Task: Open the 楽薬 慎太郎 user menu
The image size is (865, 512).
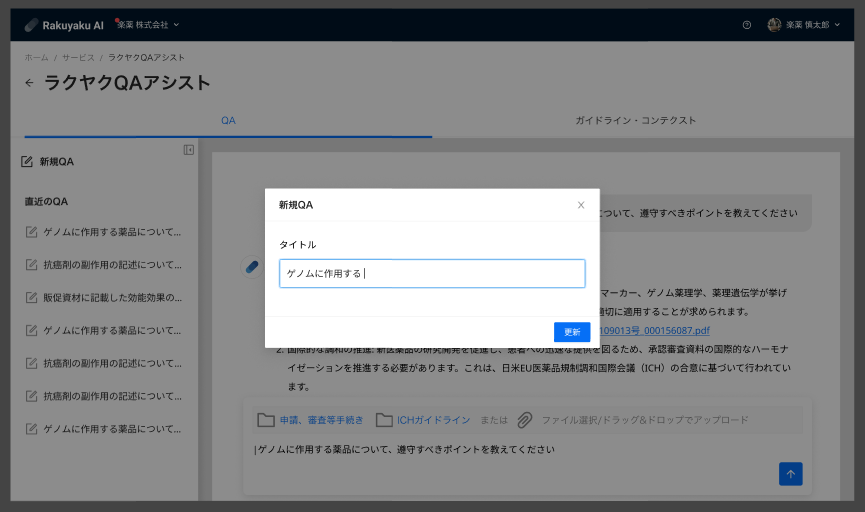Action: pos(804,25)
